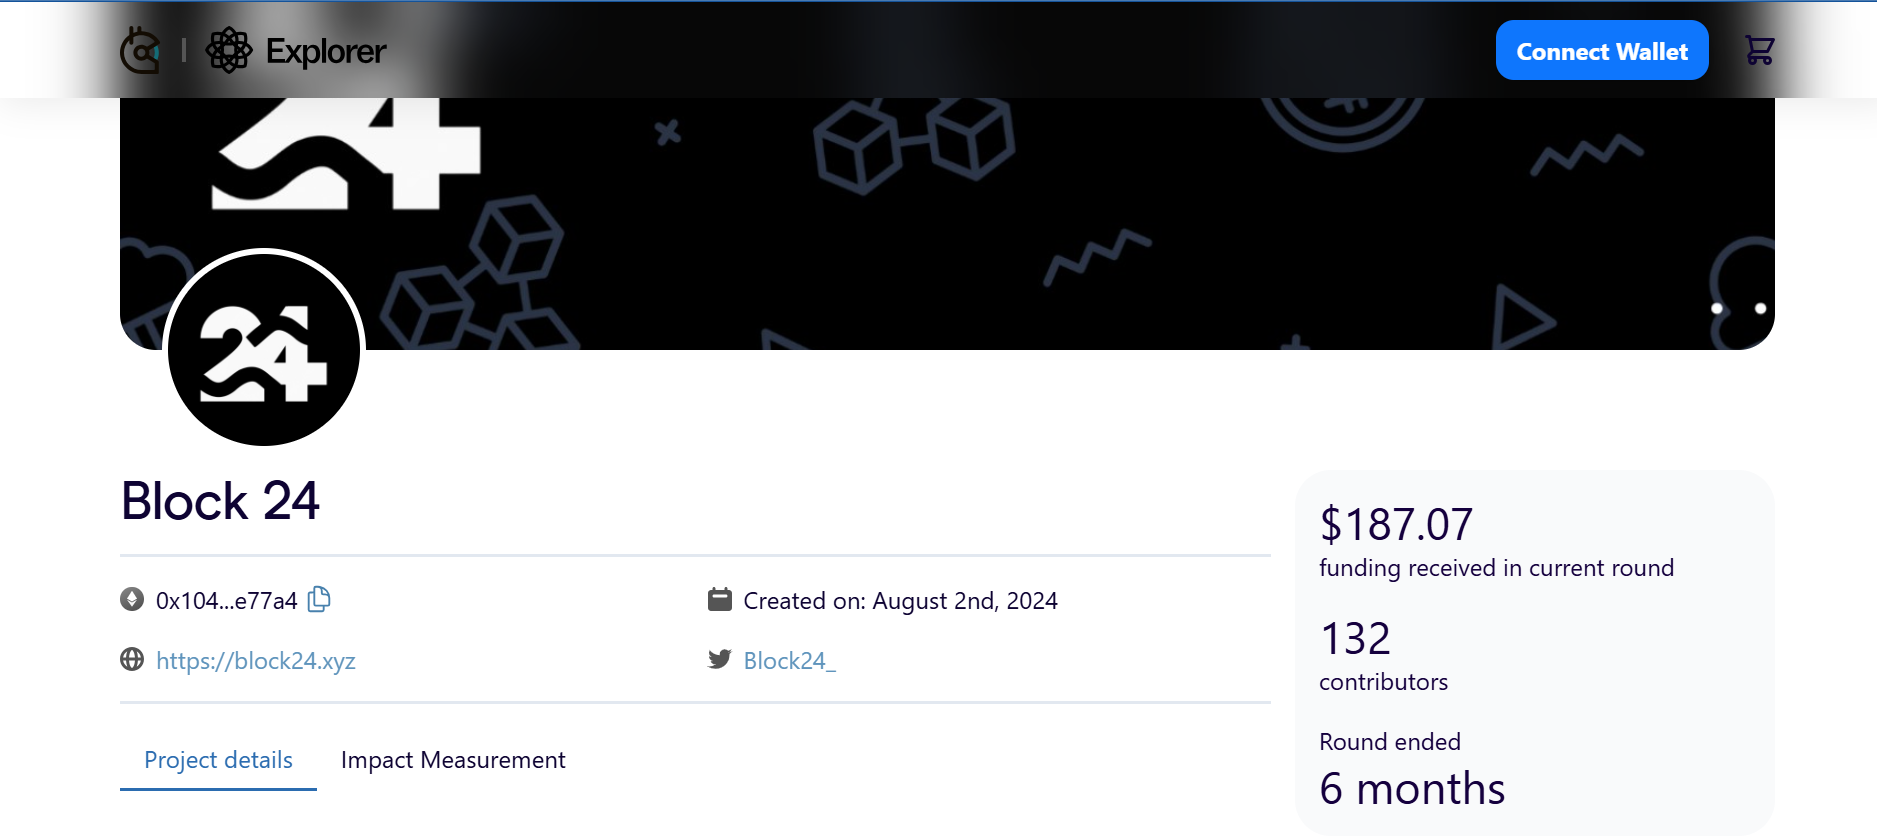Click the Block 24 project title
This screenshot has width=1877, height=836.
[x=220, y=501]
